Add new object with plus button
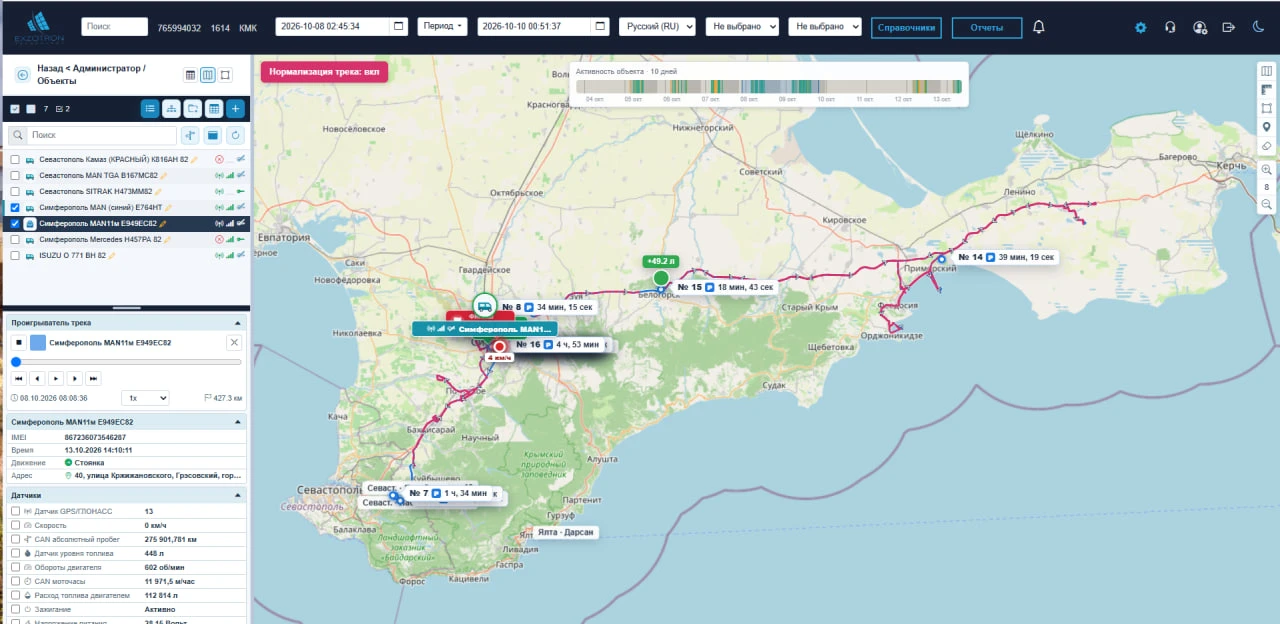This screenshot has width=1280, height=624. coord(235,108)
